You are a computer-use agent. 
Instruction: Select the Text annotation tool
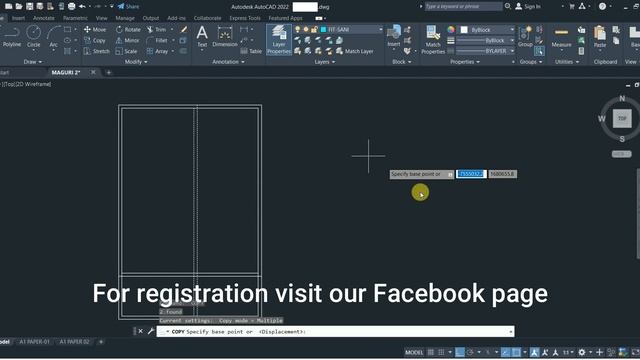[202, 37]
